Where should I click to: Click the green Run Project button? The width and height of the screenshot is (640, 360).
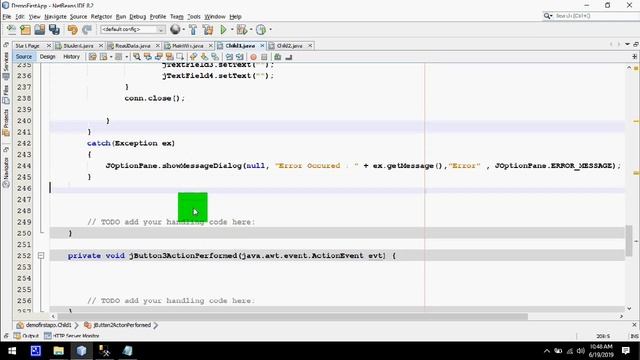pyautogui.click(x=223, y=29)
